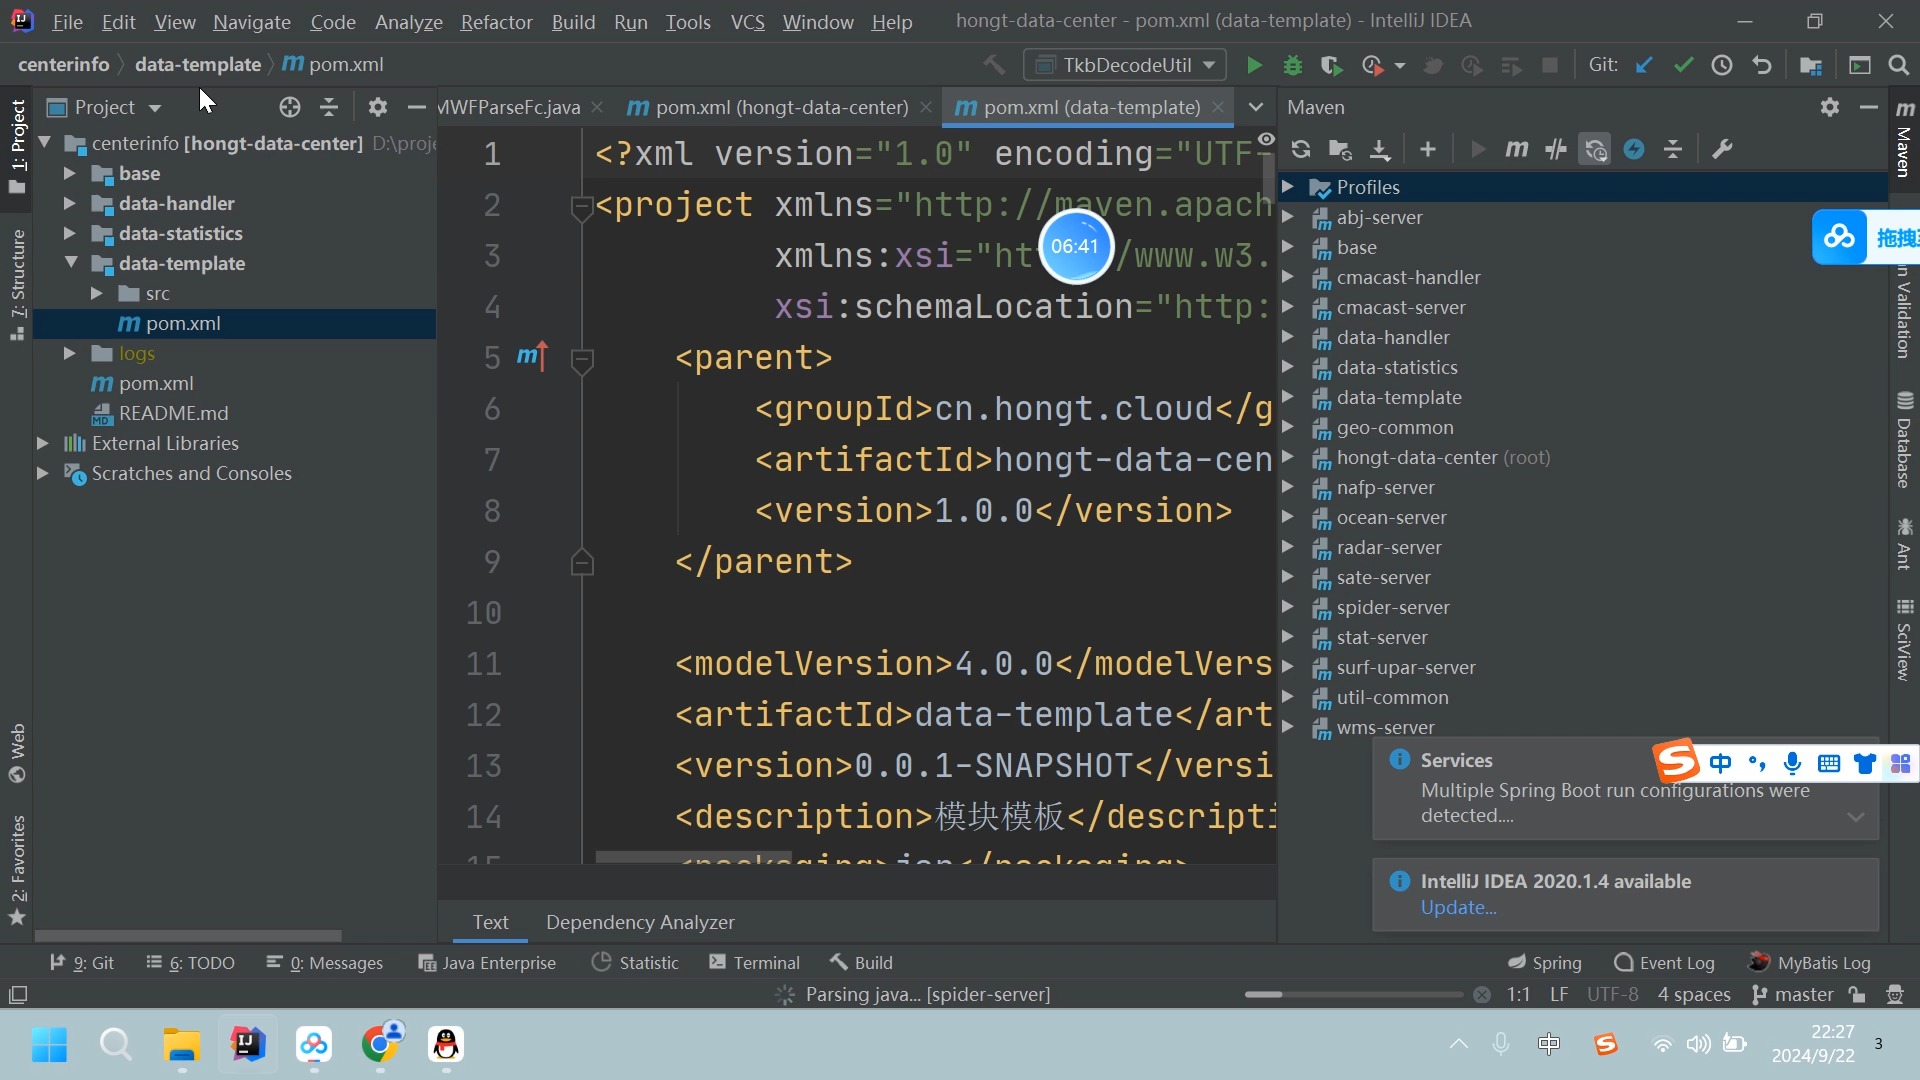Toggle Maven Offline Mode button
Image resolution: width=1920 pixels, height=1080 pixels.
[x=1555, y=150]
